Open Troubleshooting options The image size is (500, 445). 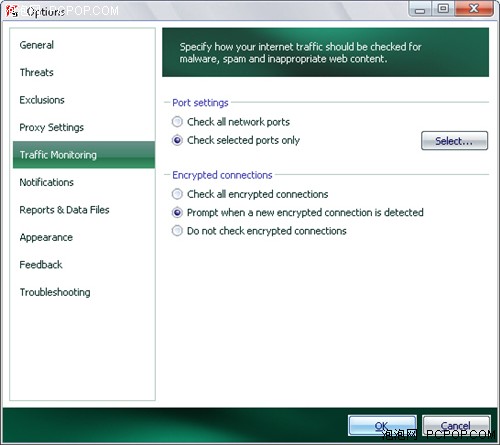tap(55, 292)
